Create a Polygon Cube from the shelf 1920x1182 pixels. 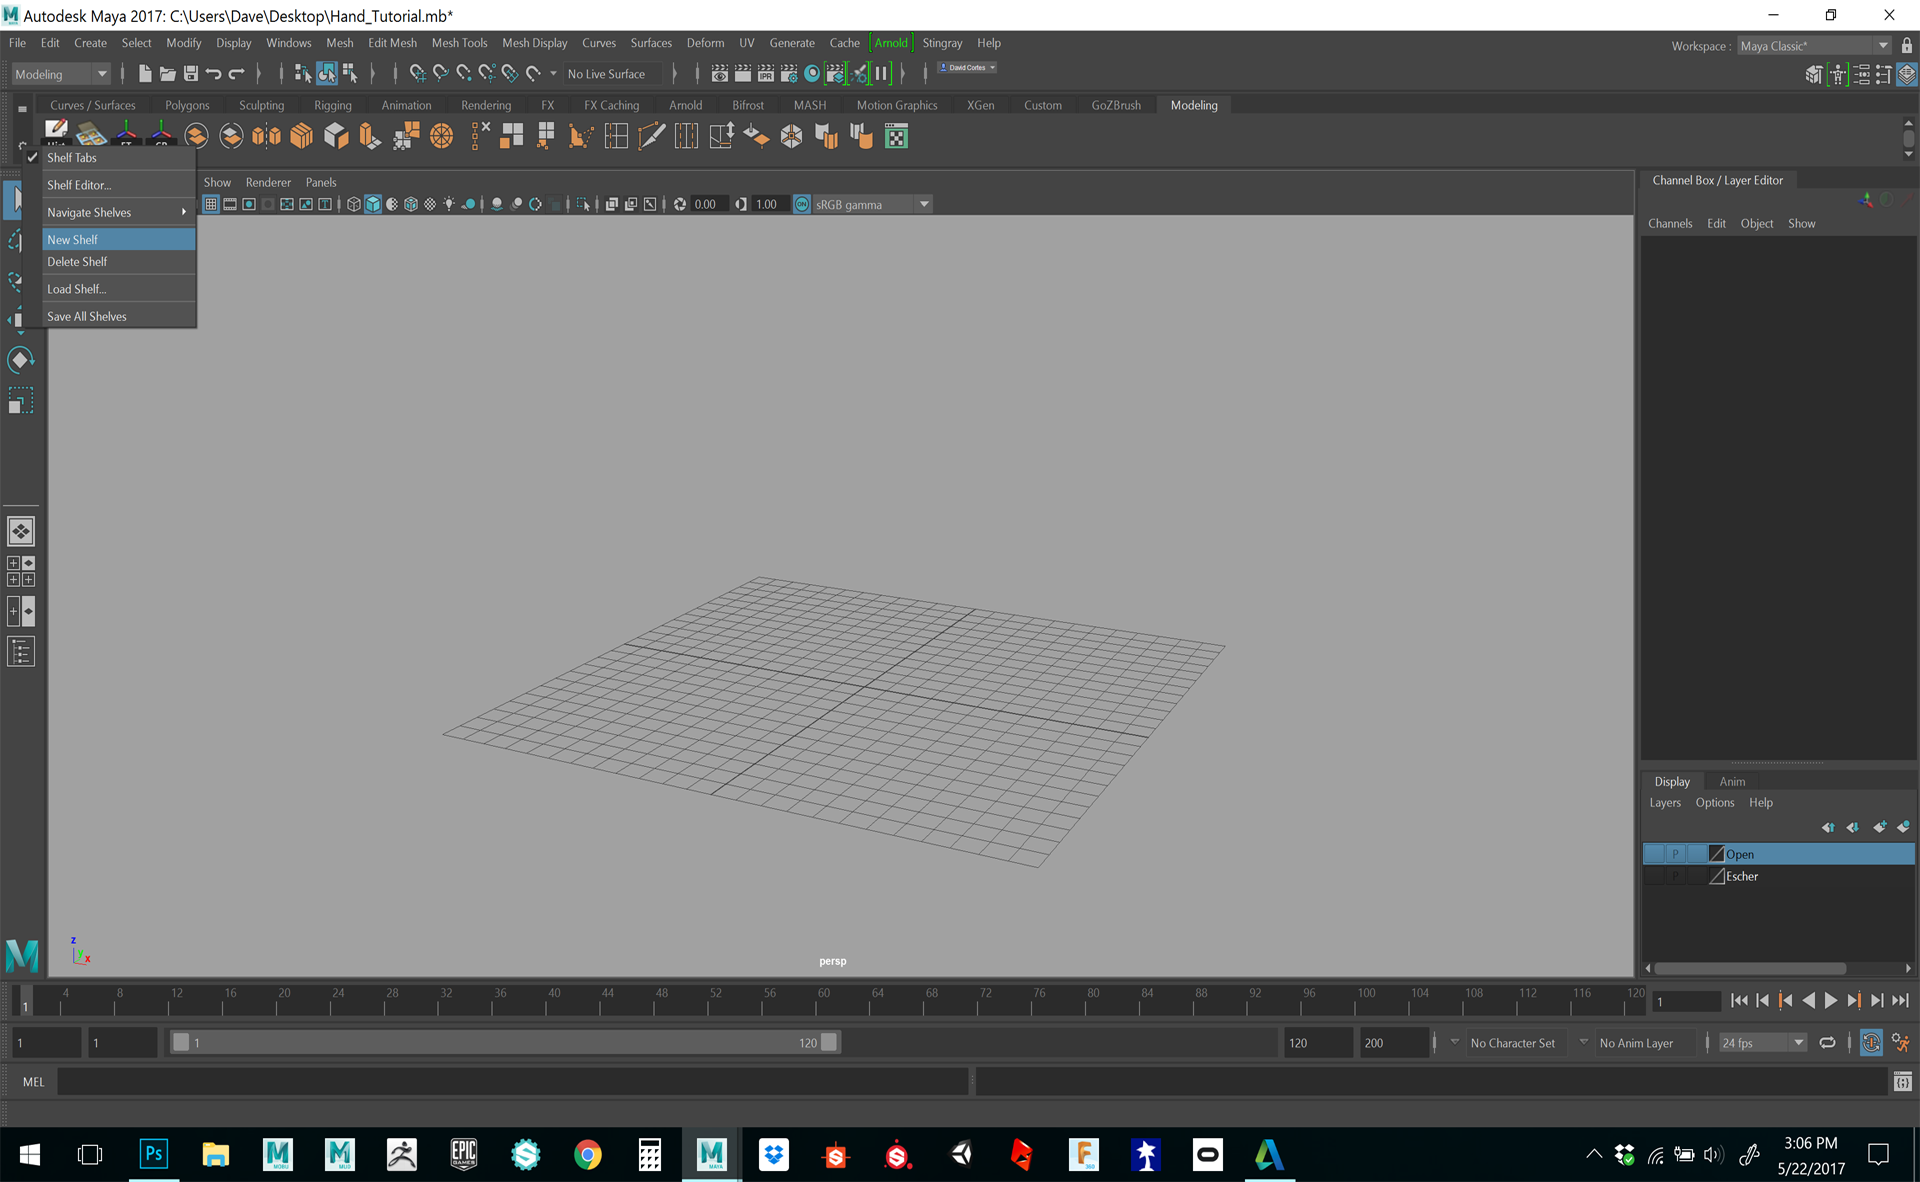point(336,136)
